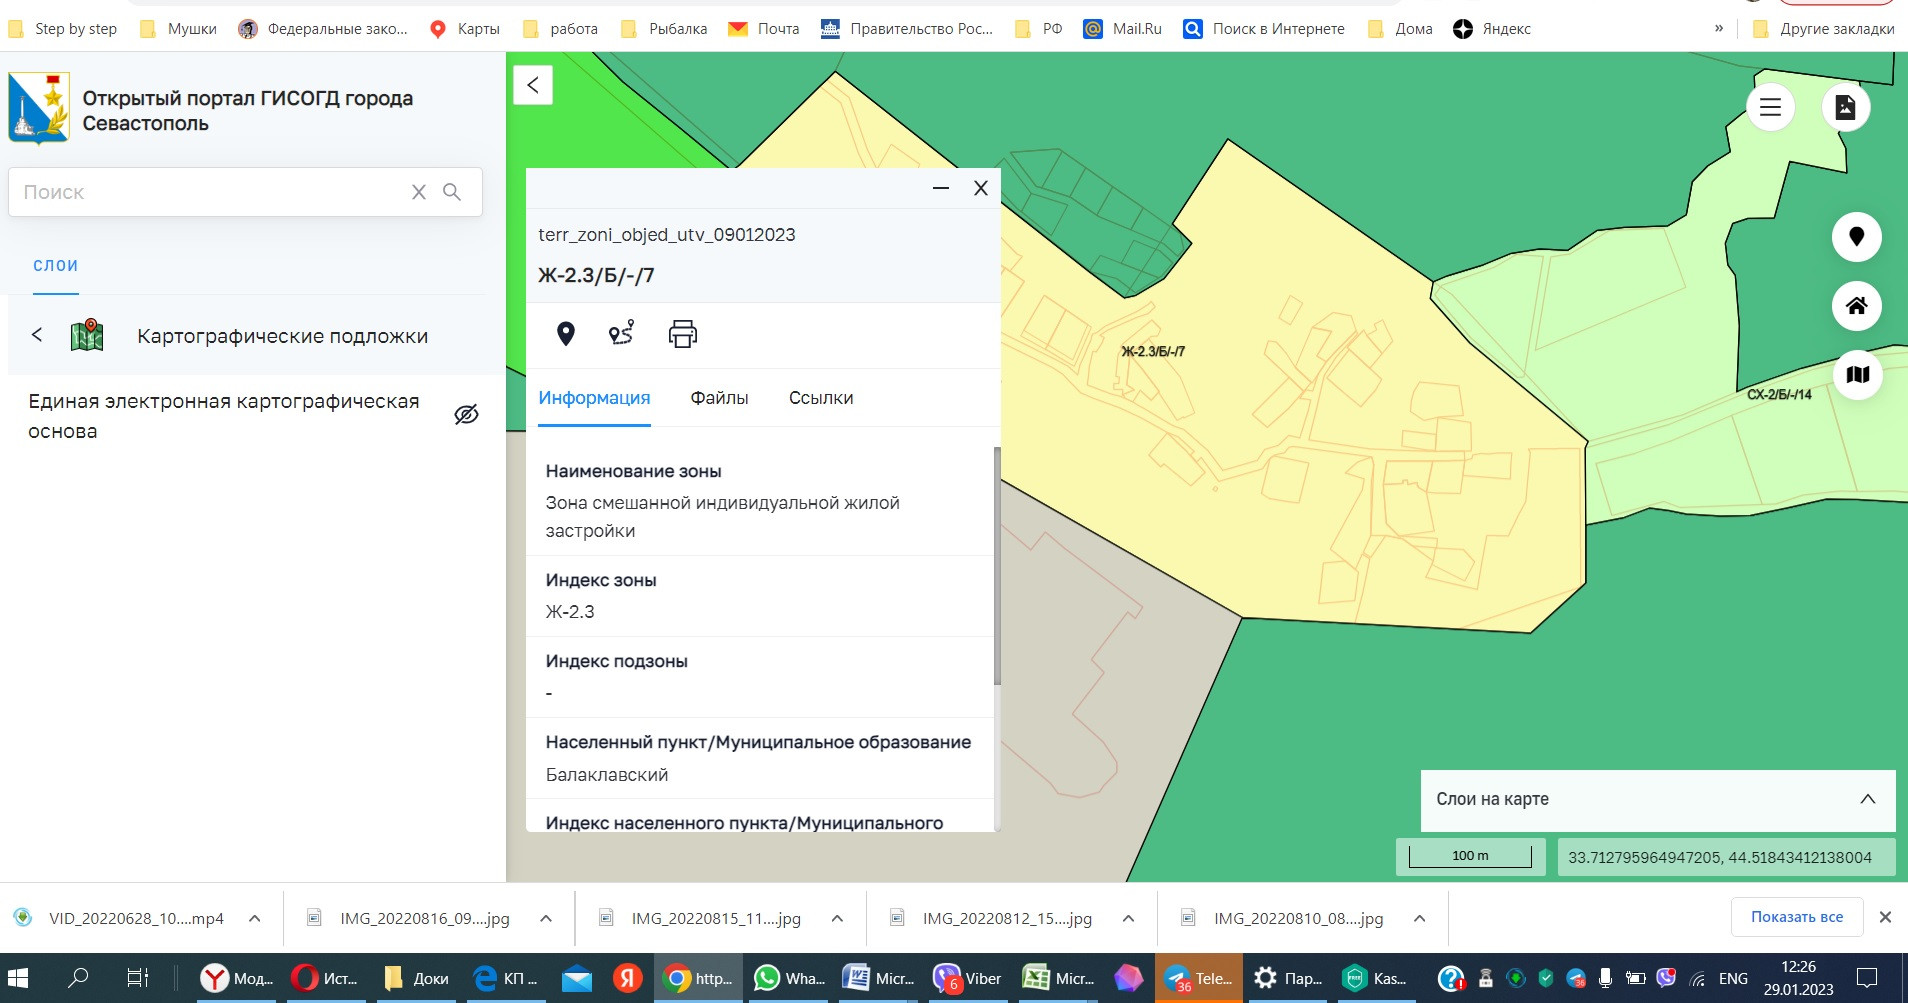Print the zone info using the printer icon
1908x1003 pixels.
pos(683,334)
